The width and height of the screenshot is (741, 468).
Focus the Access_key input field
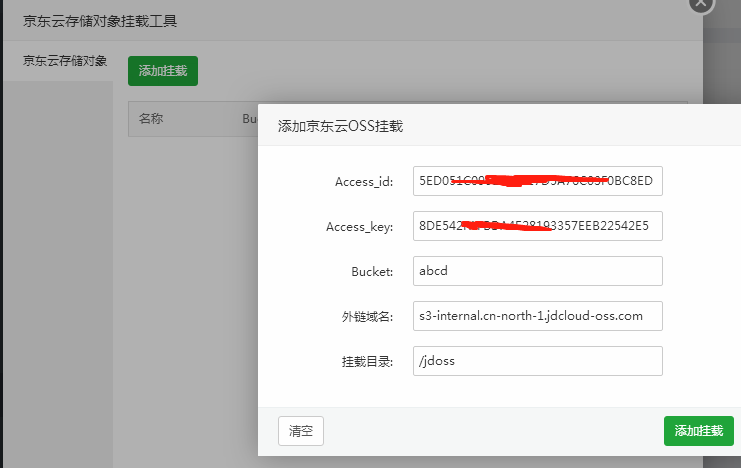(538, 226)
